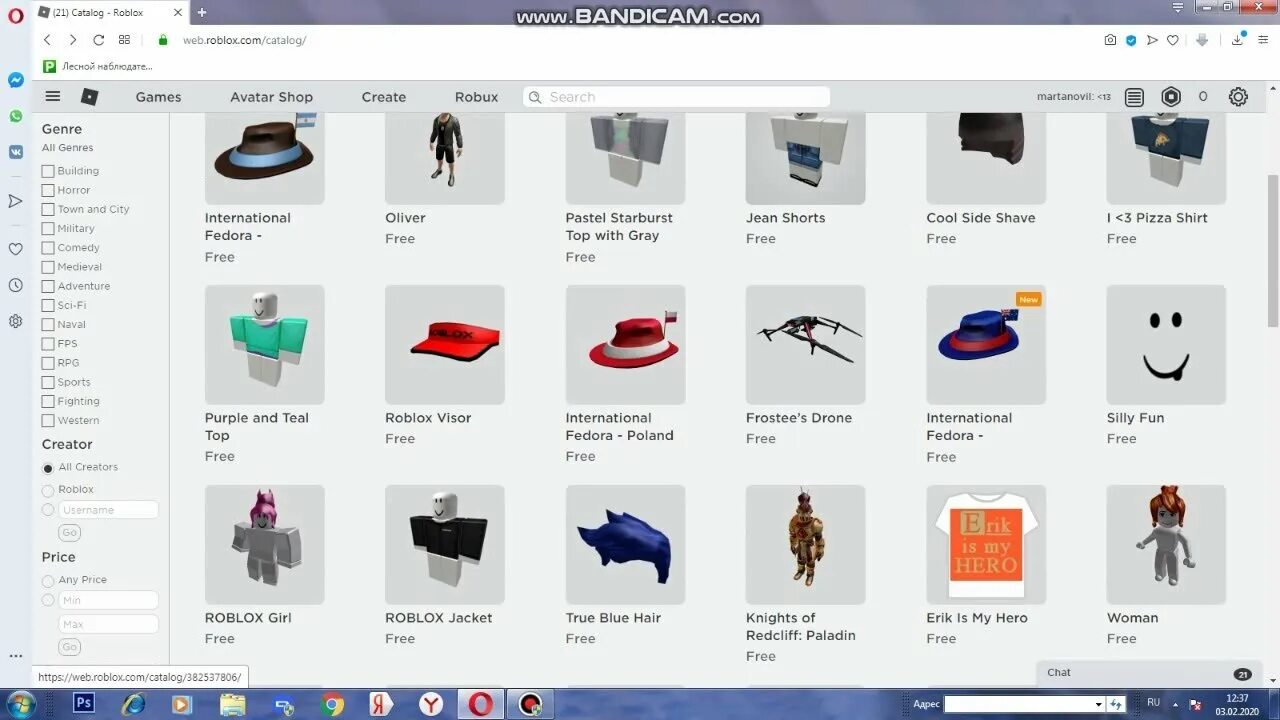Click Opera browser back arrow
Image resolution: width=1280 pixels, height=720 pixels.
point(47,40)
